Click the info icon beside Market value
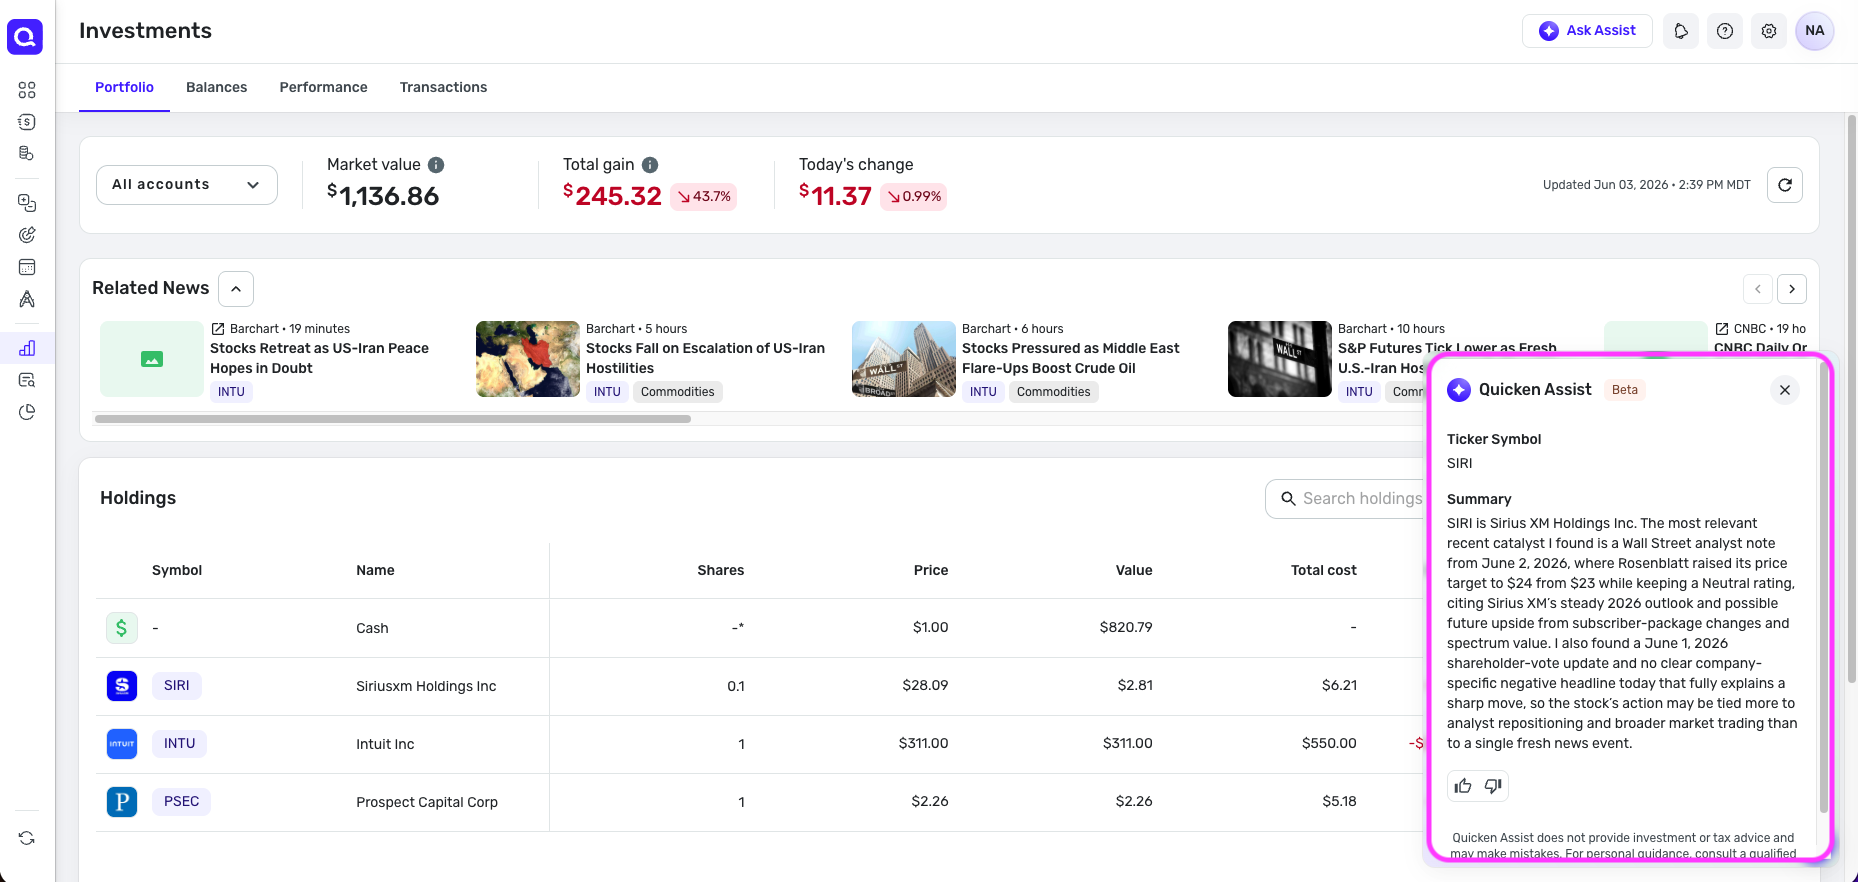 click(x=436, y=165)
